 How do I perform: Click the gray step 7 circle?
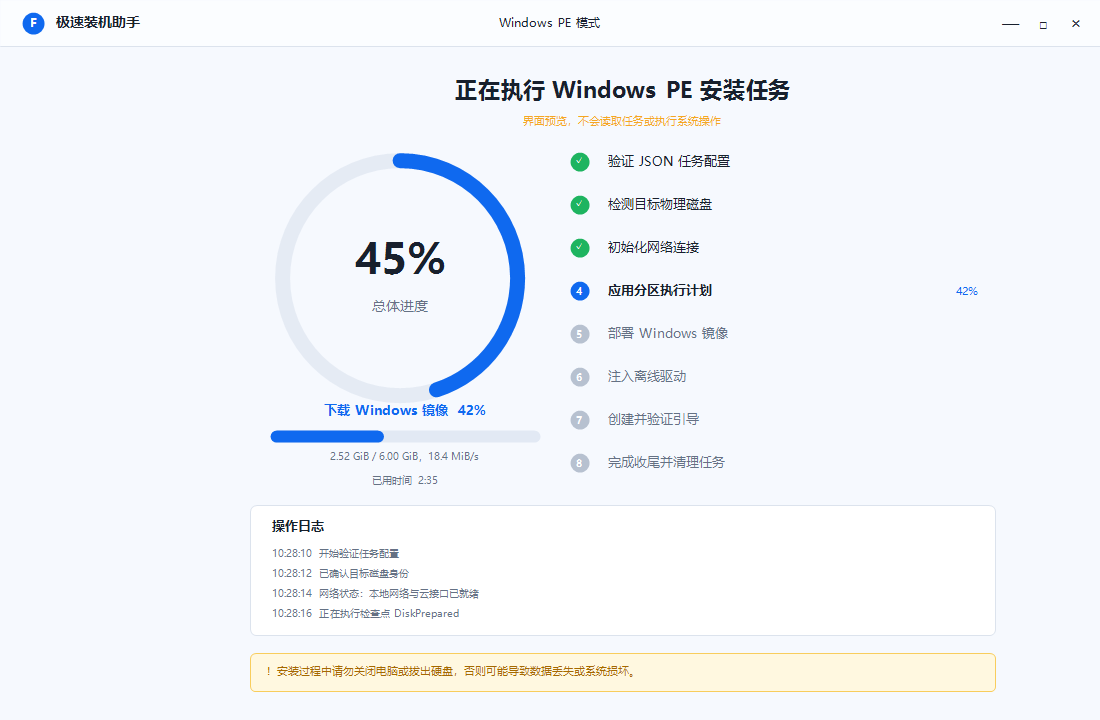(x=579, y=420)
